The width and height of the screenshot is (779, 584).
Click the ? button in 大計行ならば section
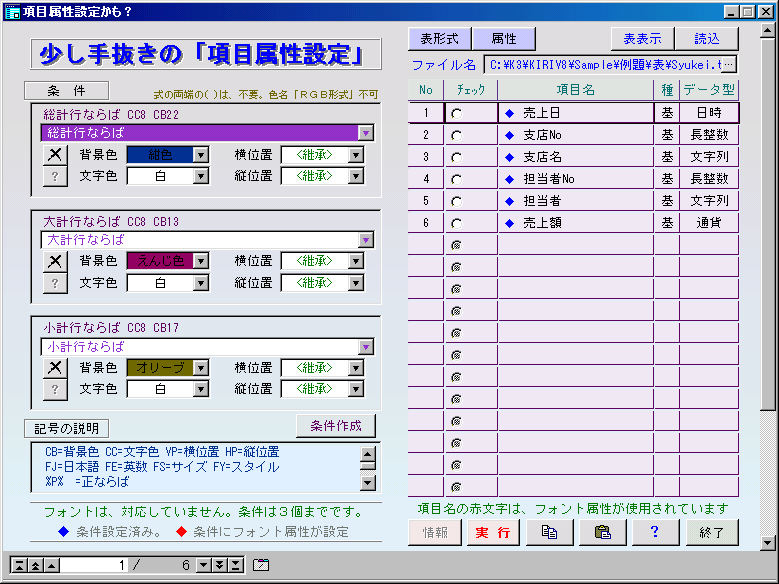pos(54,283)
